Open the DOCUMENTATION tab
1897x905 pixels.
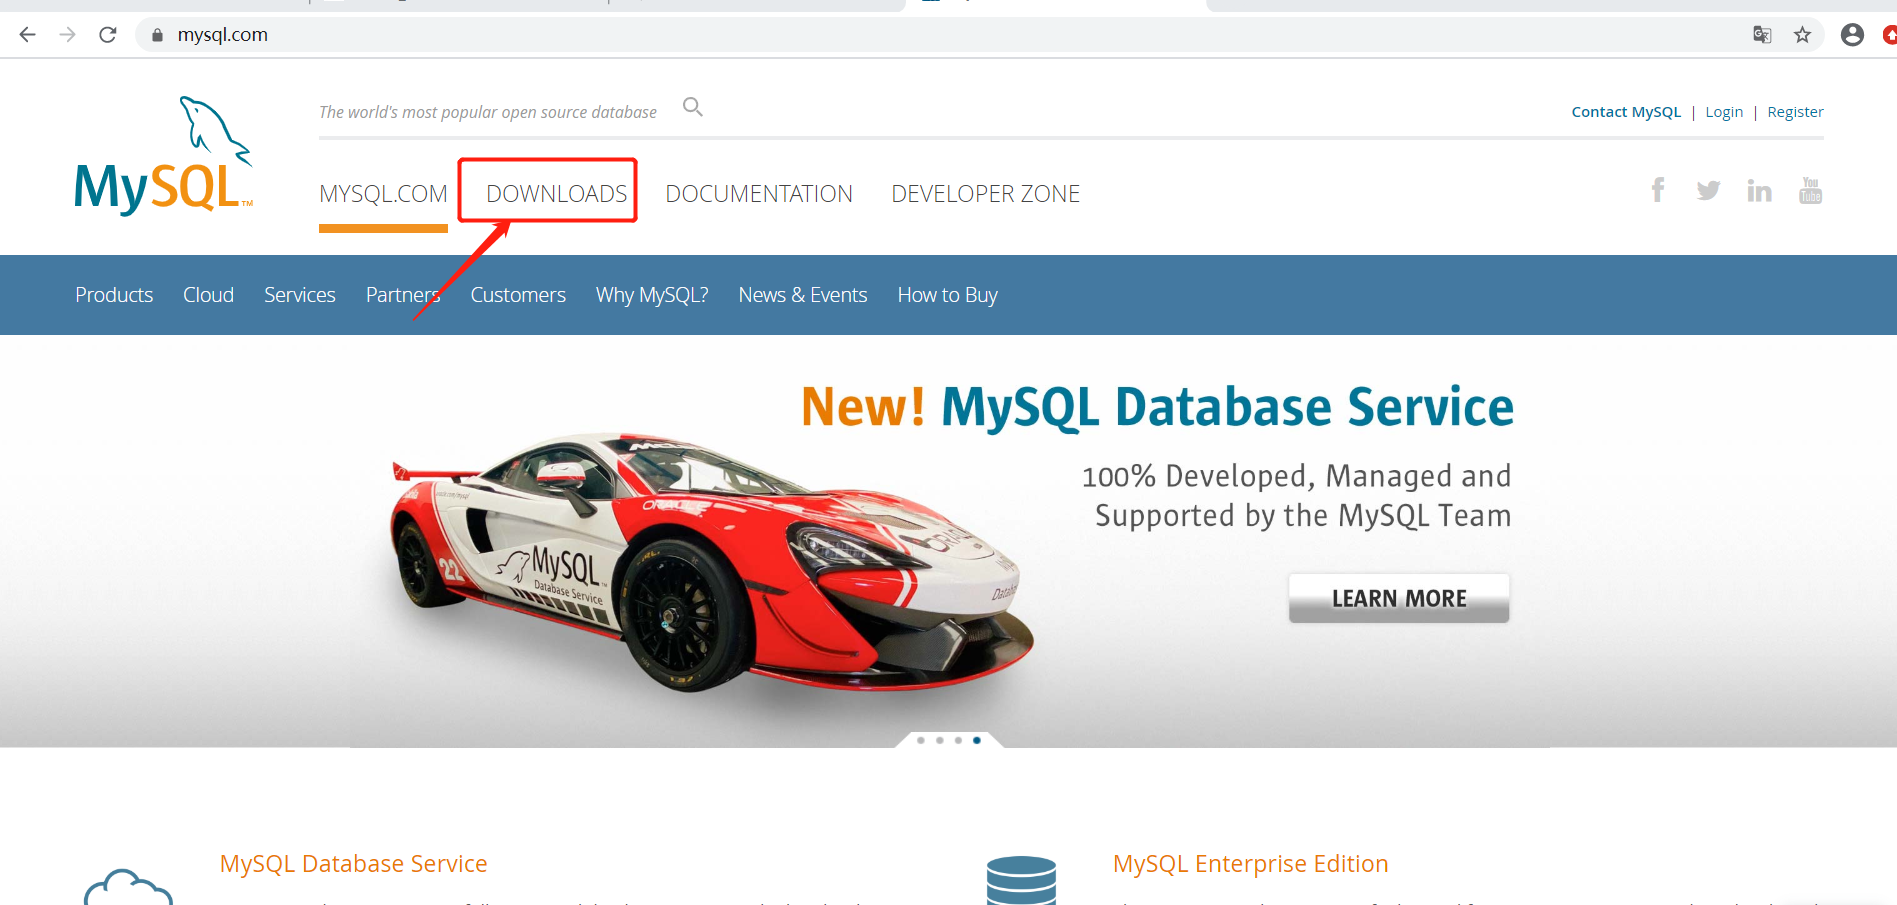click(759, 194)
